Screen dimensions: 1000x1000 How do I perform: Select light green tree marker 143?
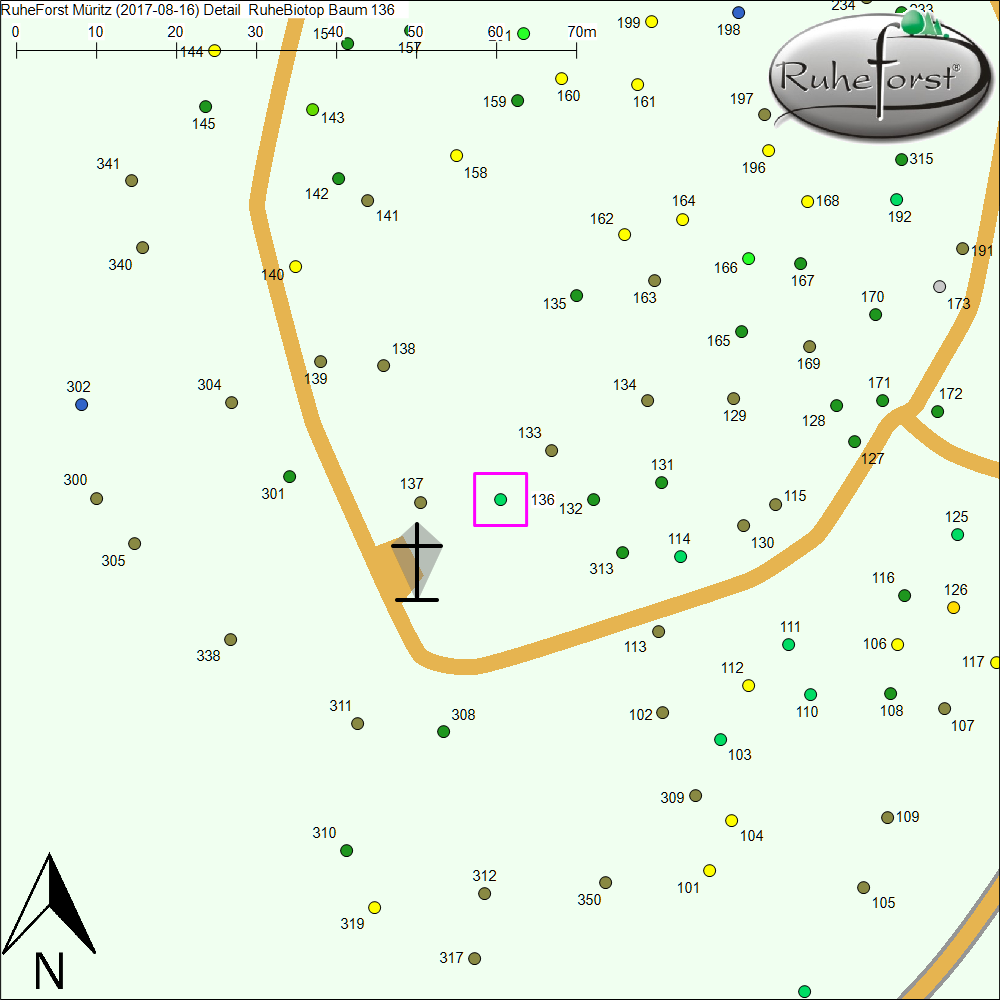tap(312, 109)
